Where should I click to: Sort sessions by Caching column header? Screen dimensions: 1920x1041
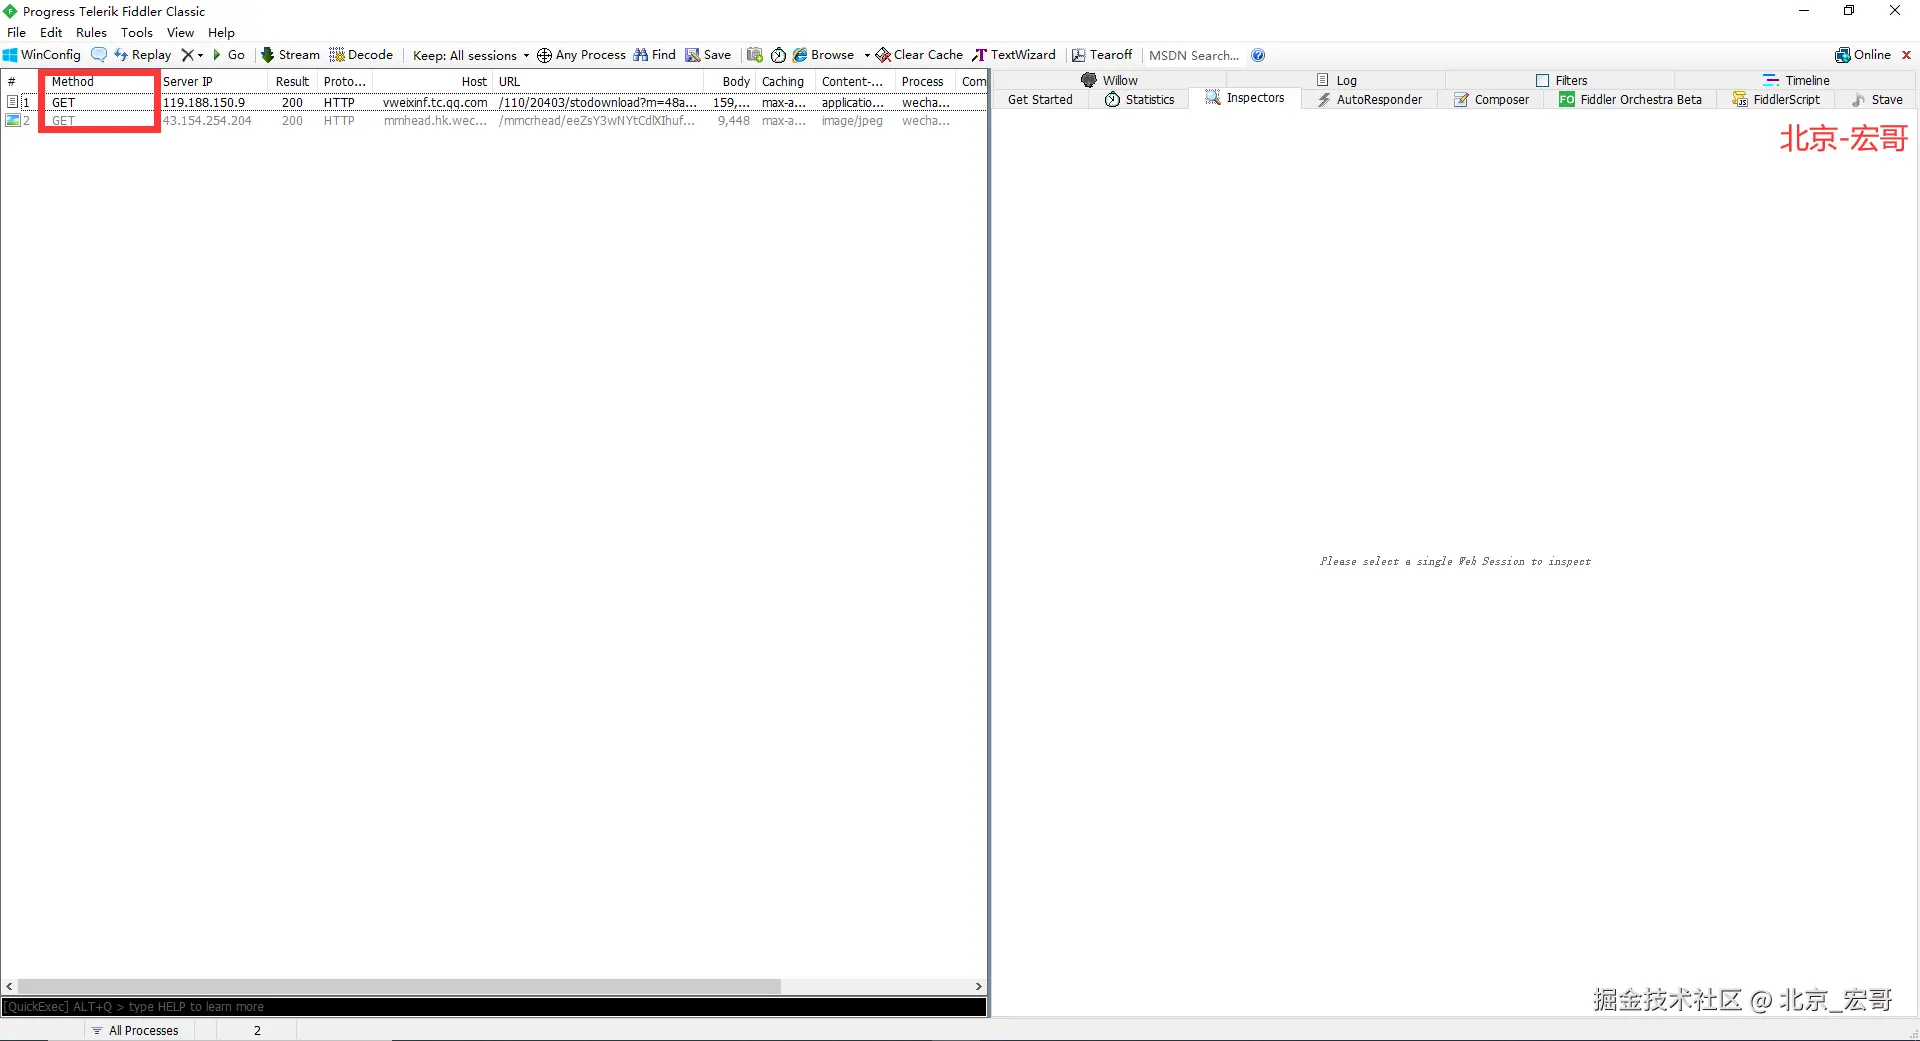coord(786,81)
